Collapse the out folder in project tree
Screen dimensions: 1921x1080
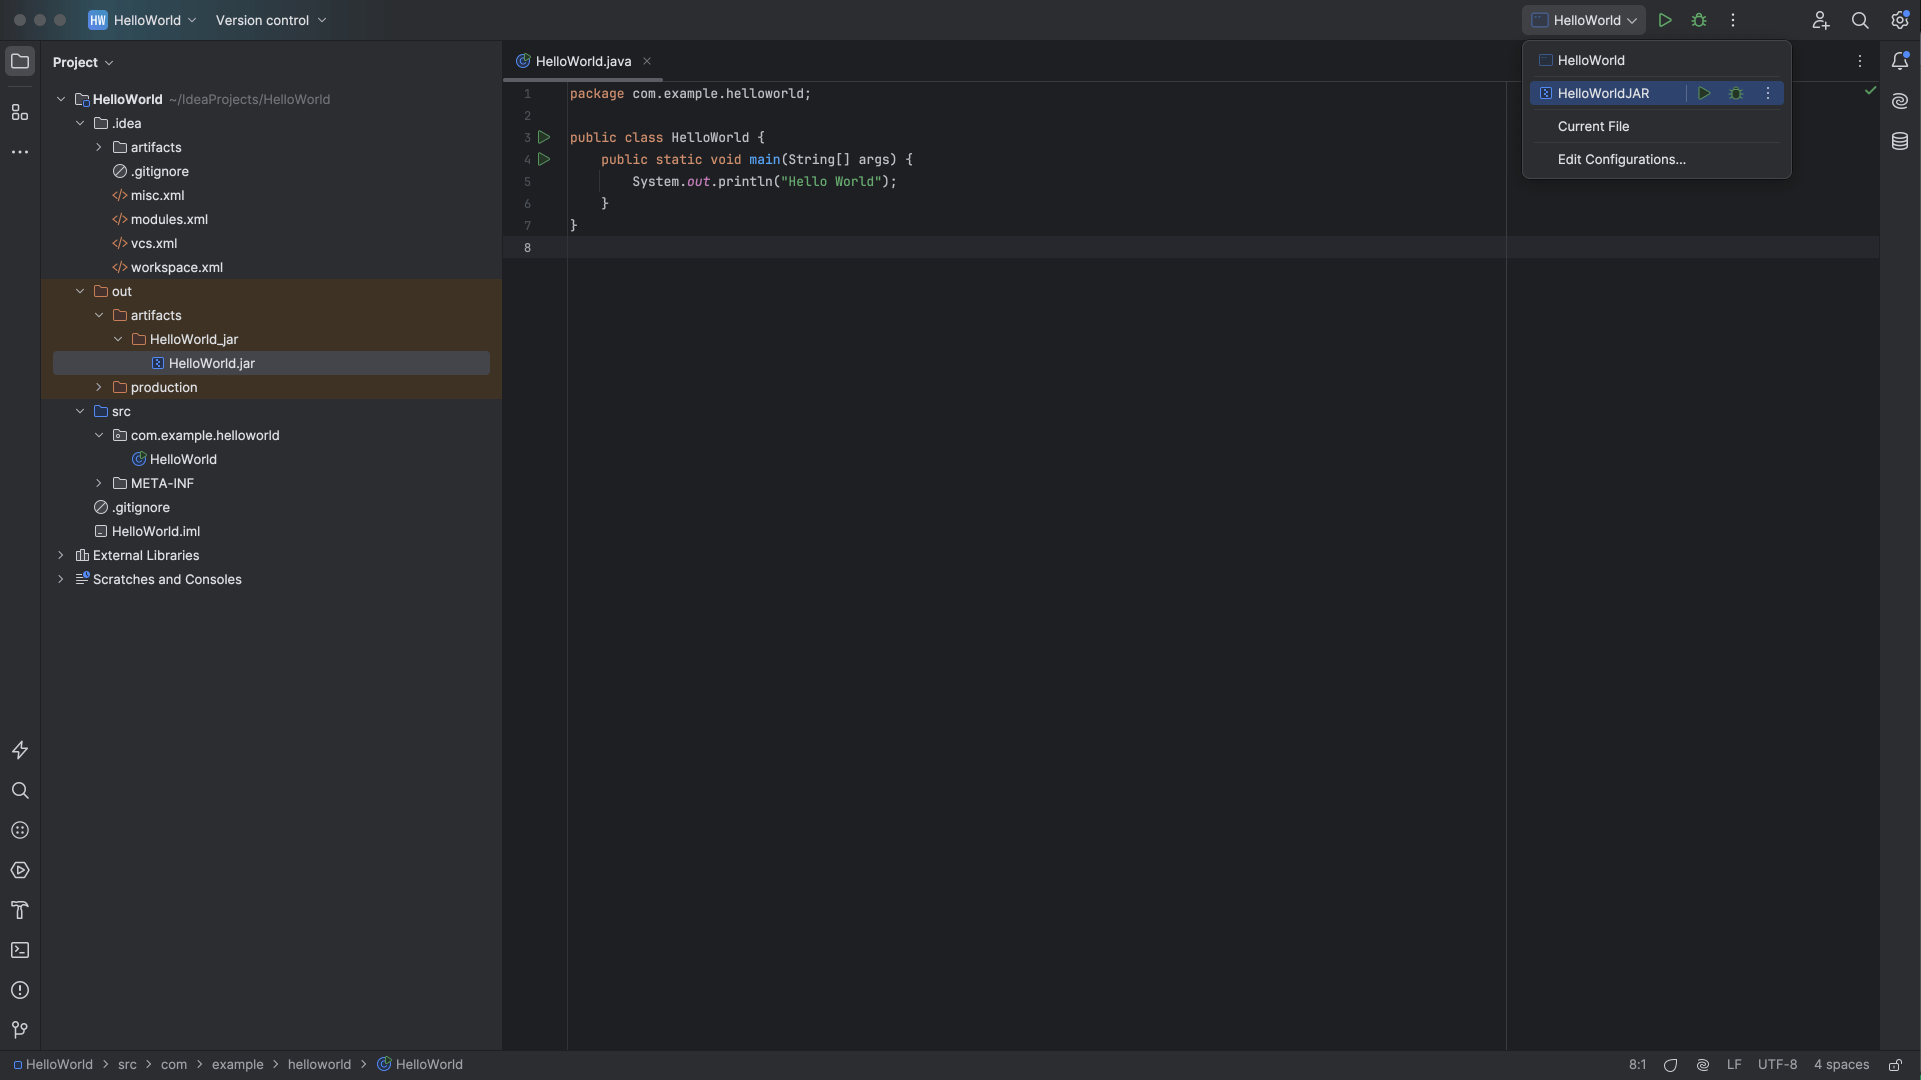[x=80, y=291]
